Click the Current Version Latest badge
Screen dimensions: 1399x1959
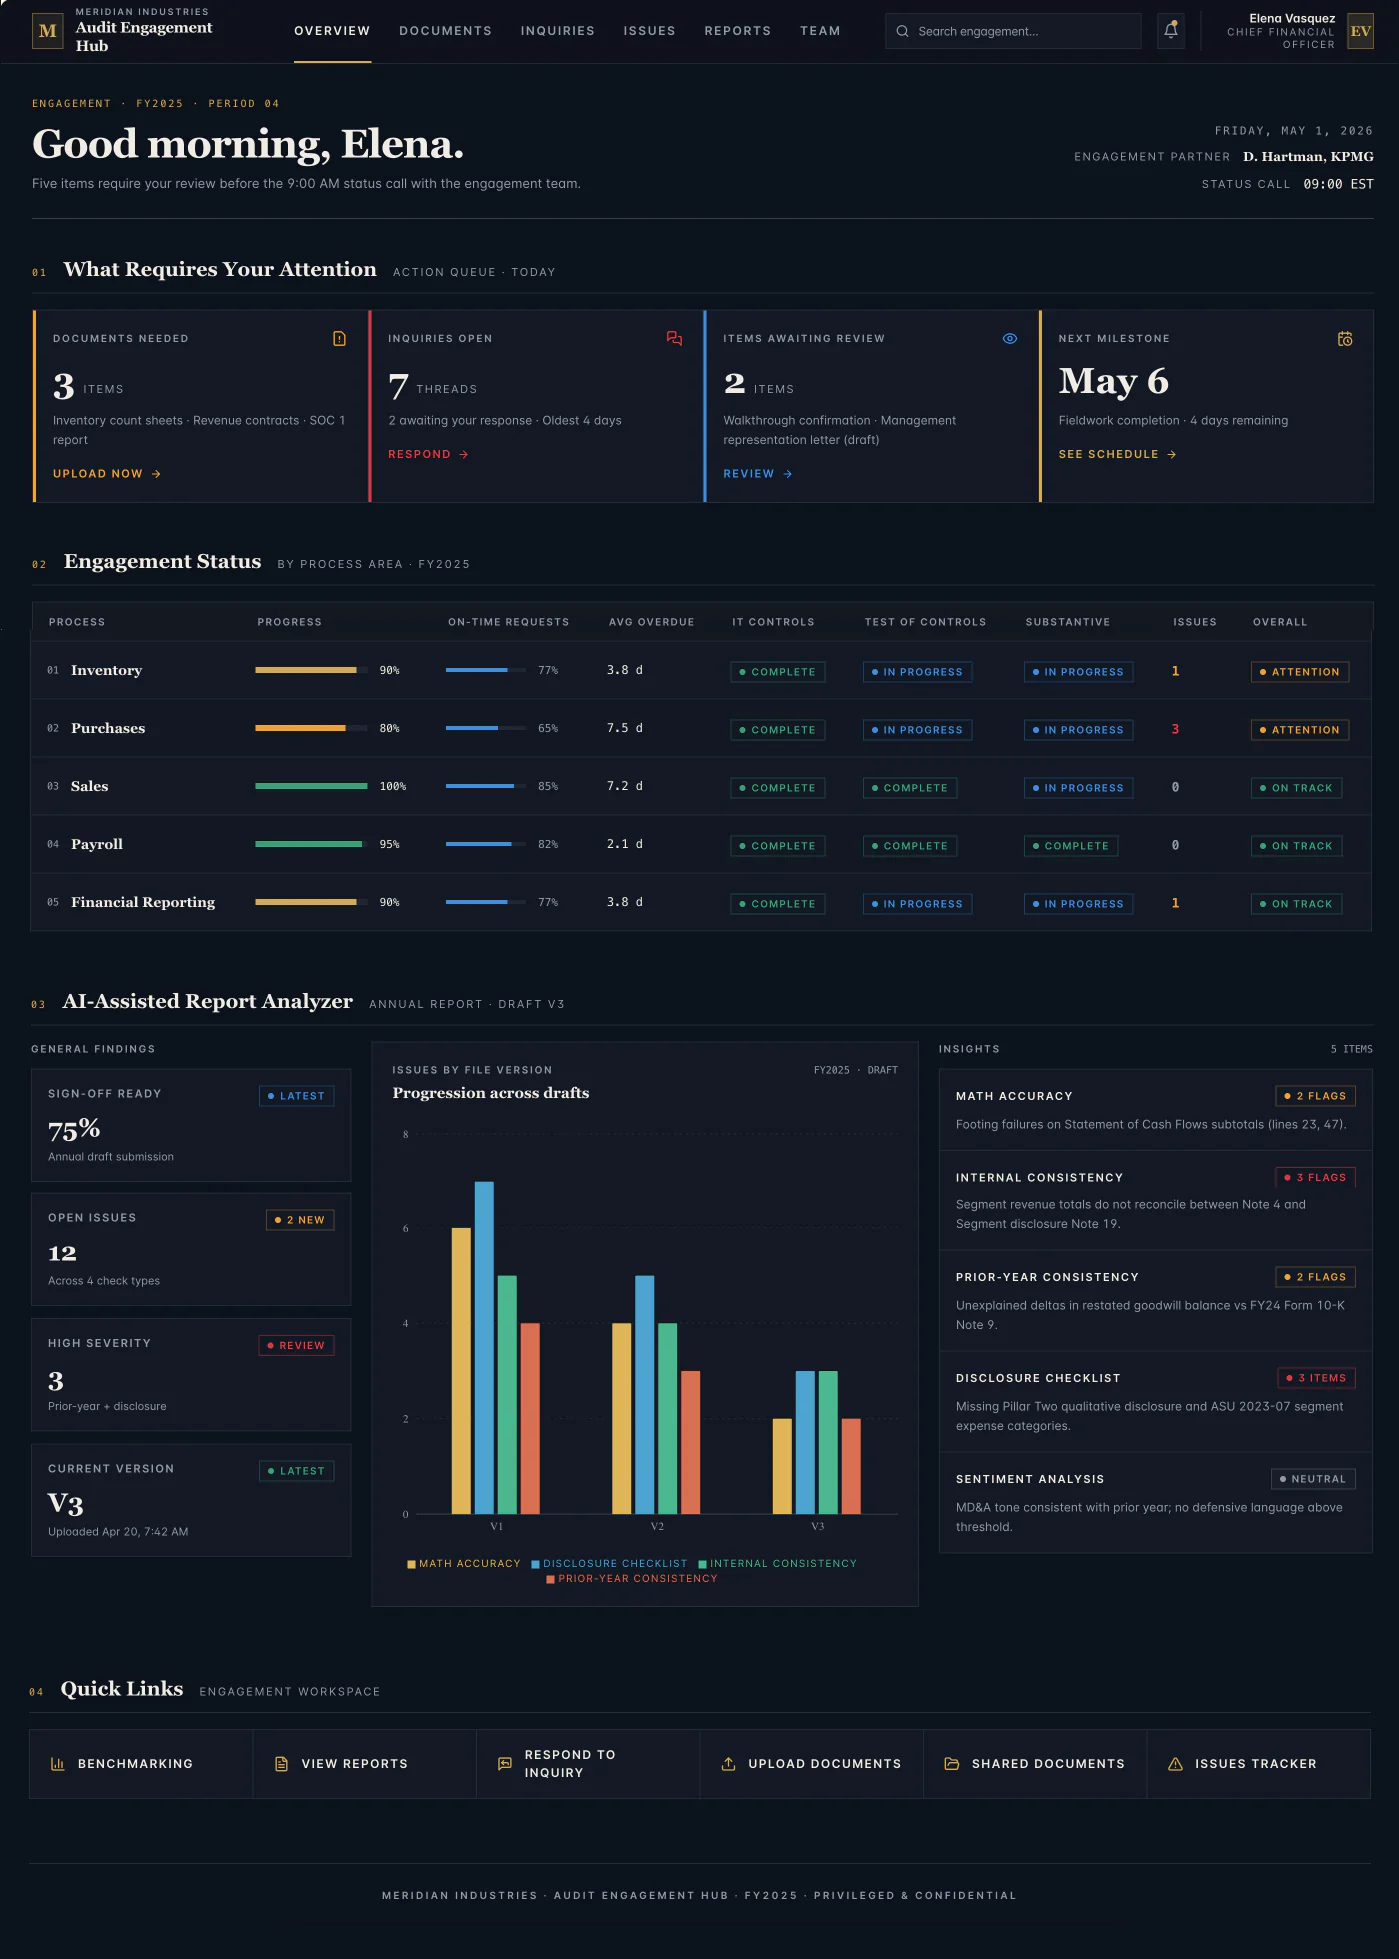297,1471
